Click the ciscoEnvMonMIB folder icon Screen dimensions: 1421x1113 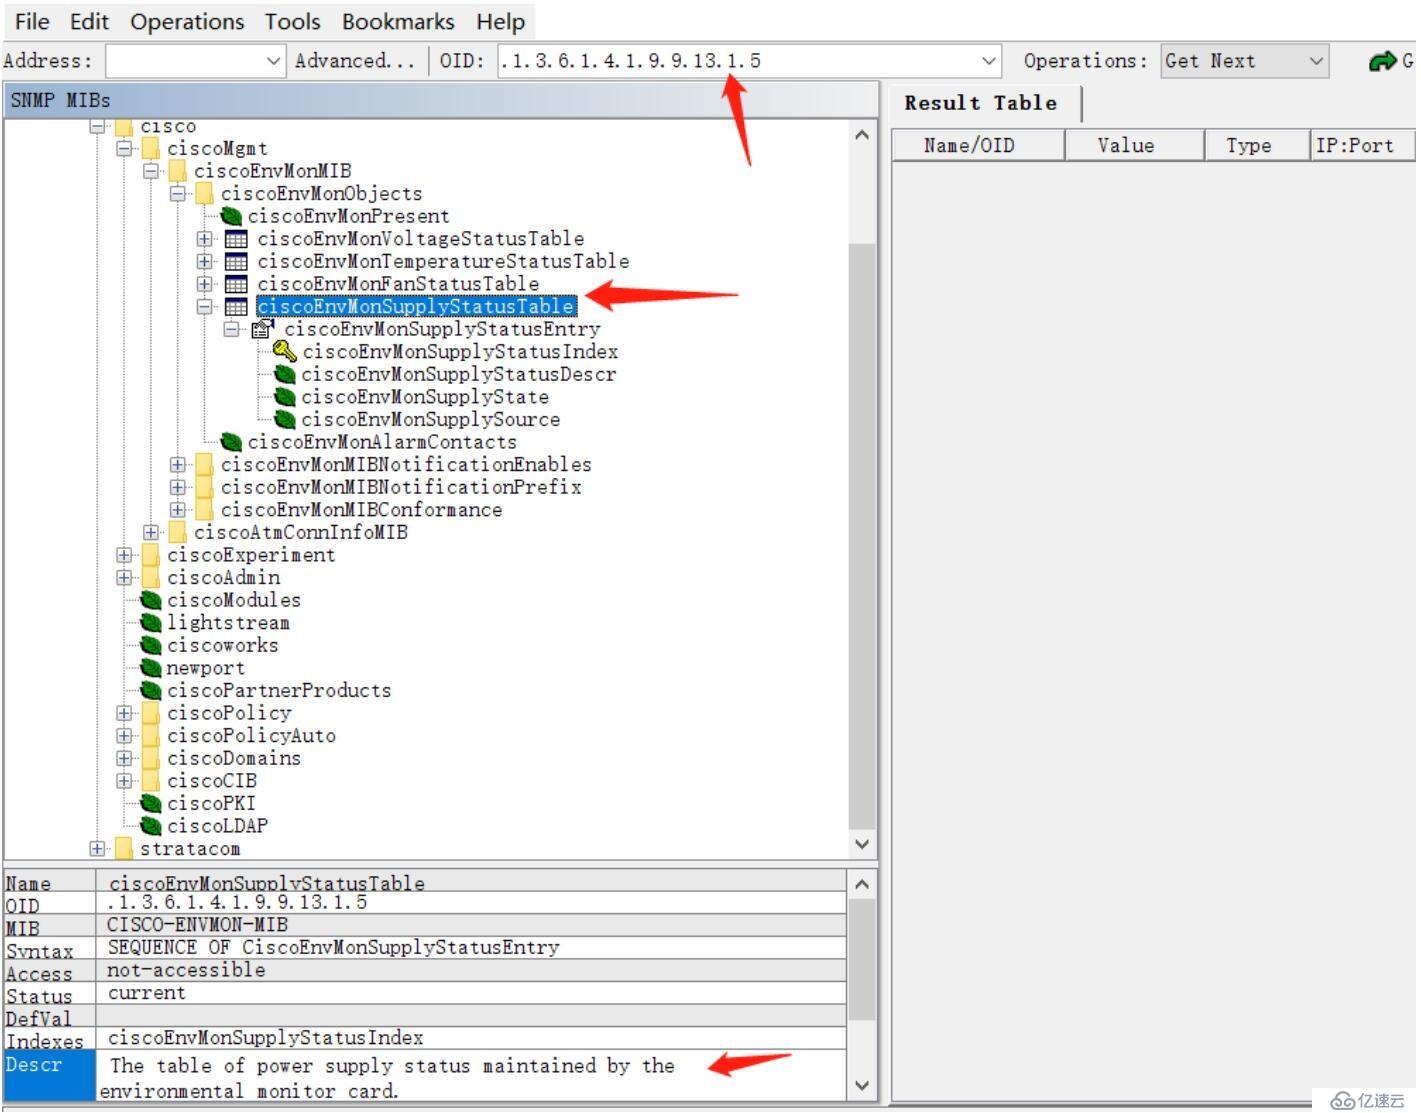click(x=178, y=171)
